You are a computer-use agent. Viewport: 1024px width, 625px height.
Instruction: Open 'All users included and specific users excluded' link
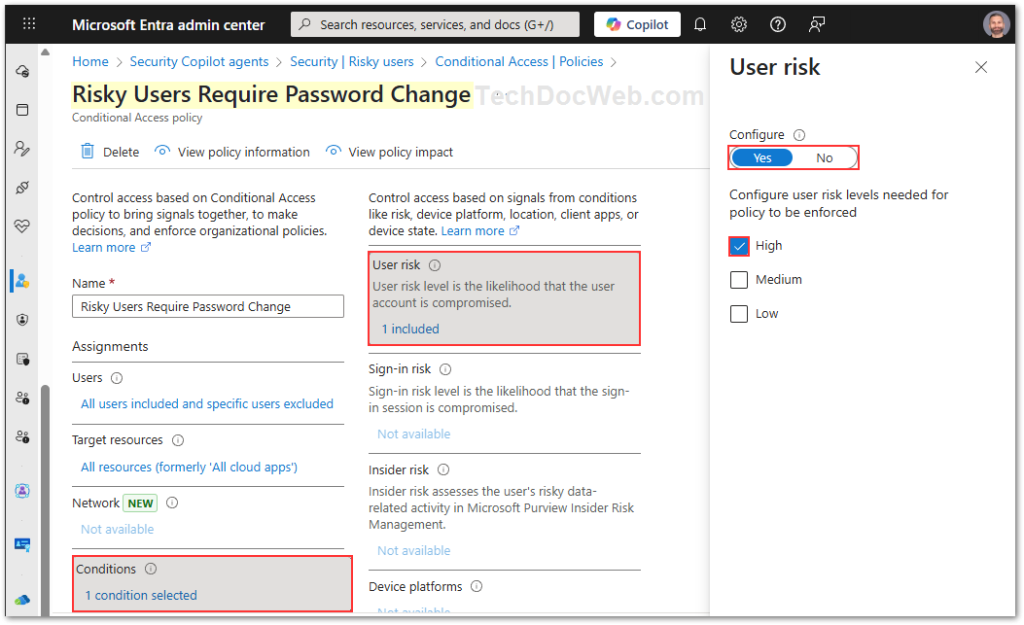(207, 404)
